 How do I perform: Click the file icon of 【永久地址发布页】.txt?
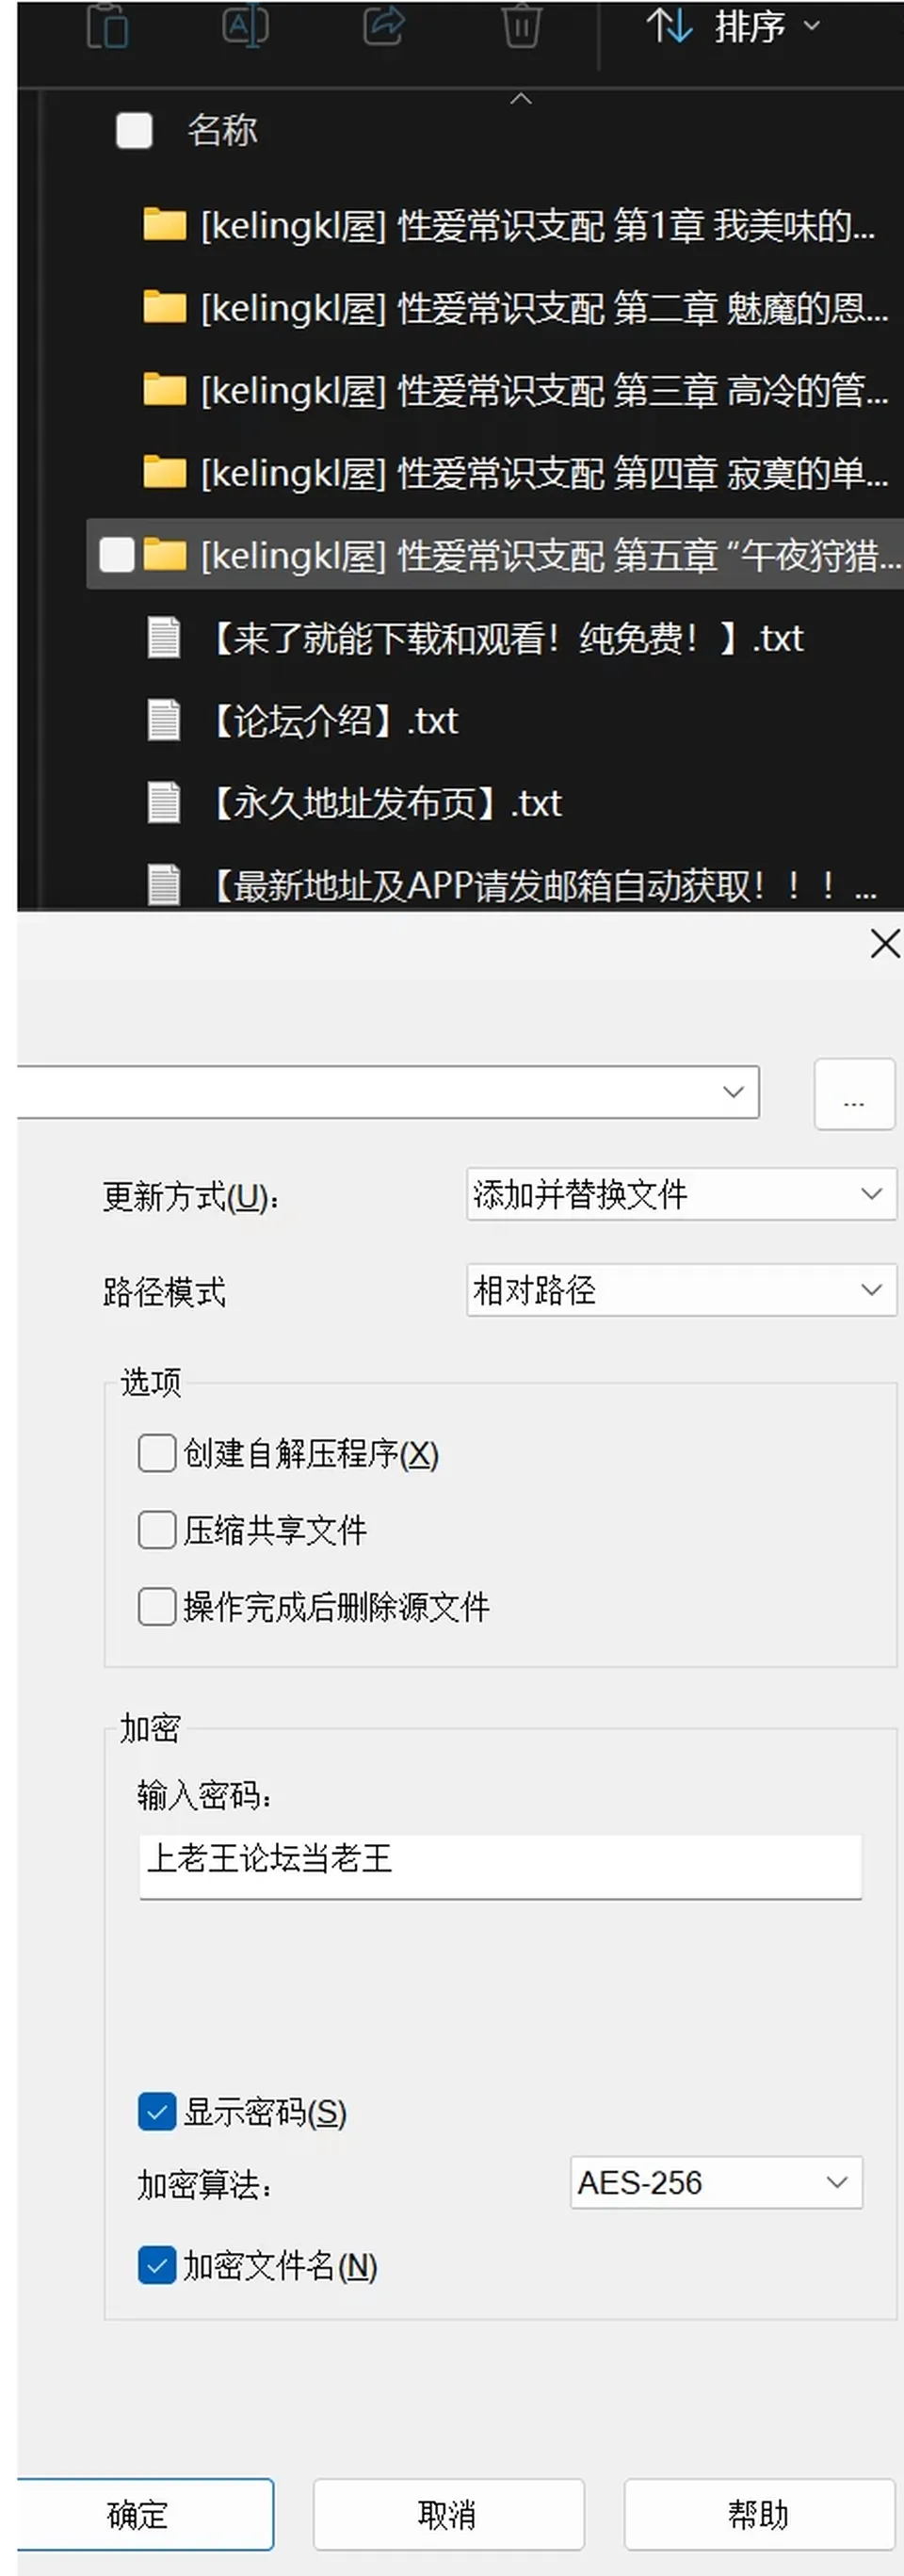tap(164, 802)
